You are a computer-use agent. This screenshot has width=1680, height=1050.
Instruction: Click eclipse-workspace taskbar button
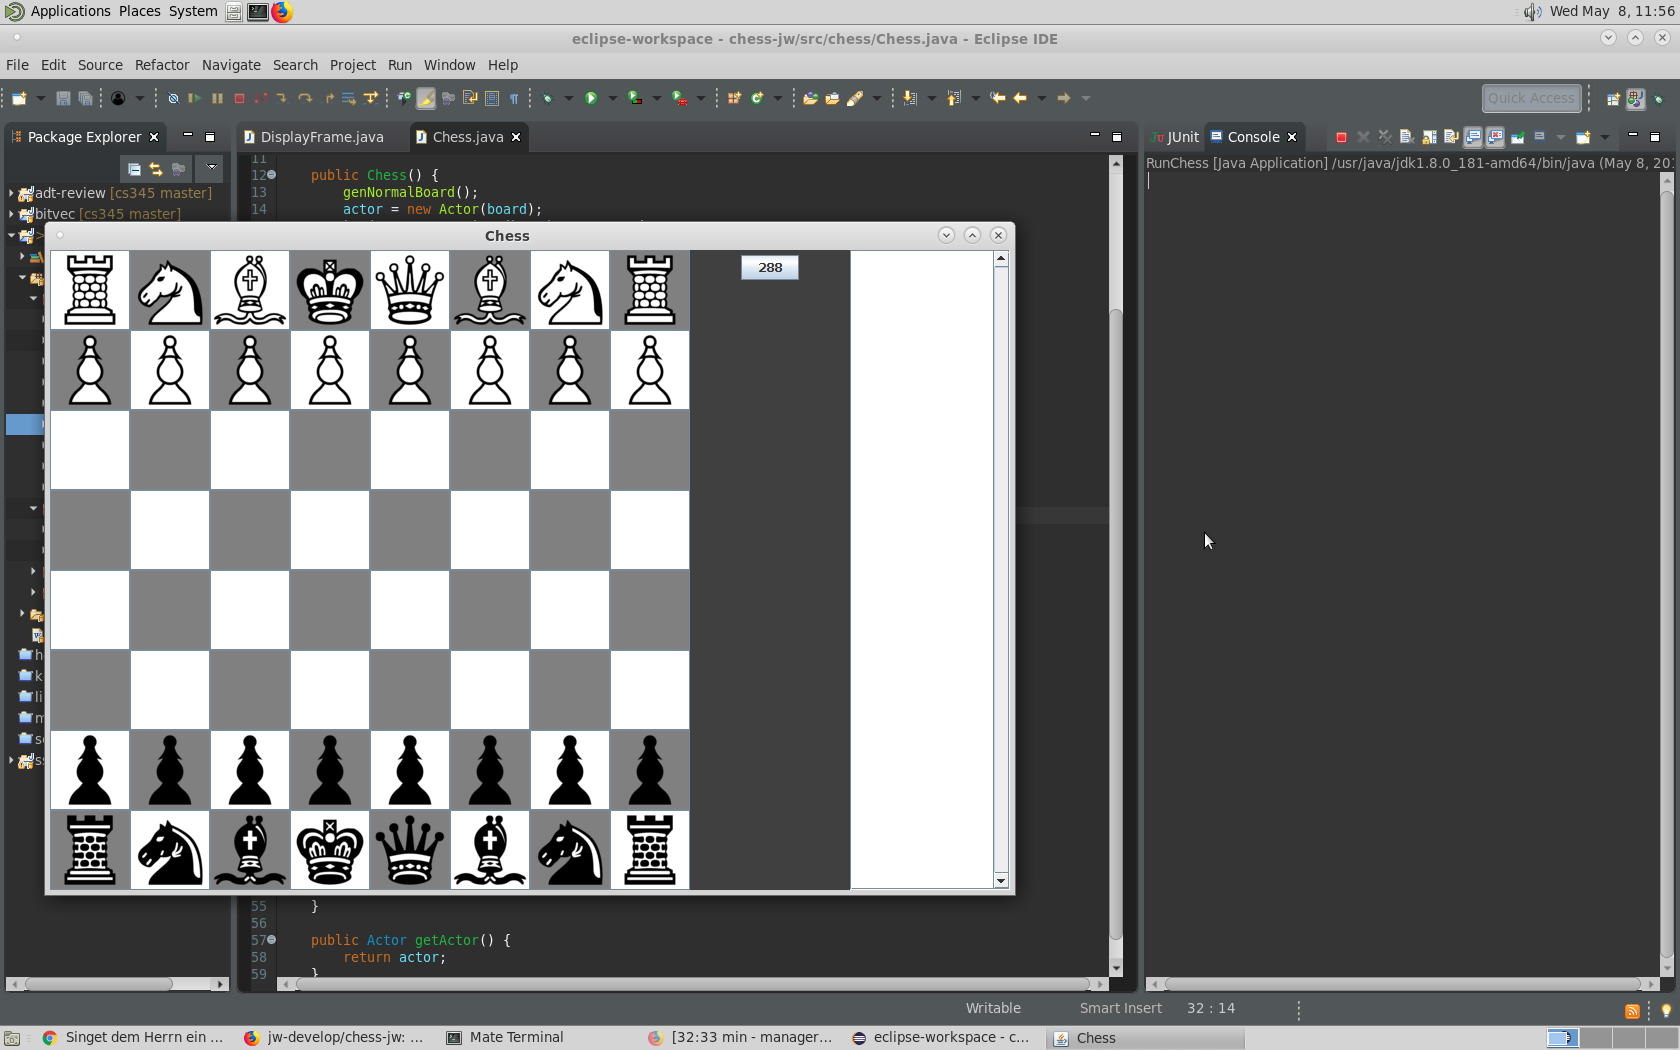coord(940,1037)
